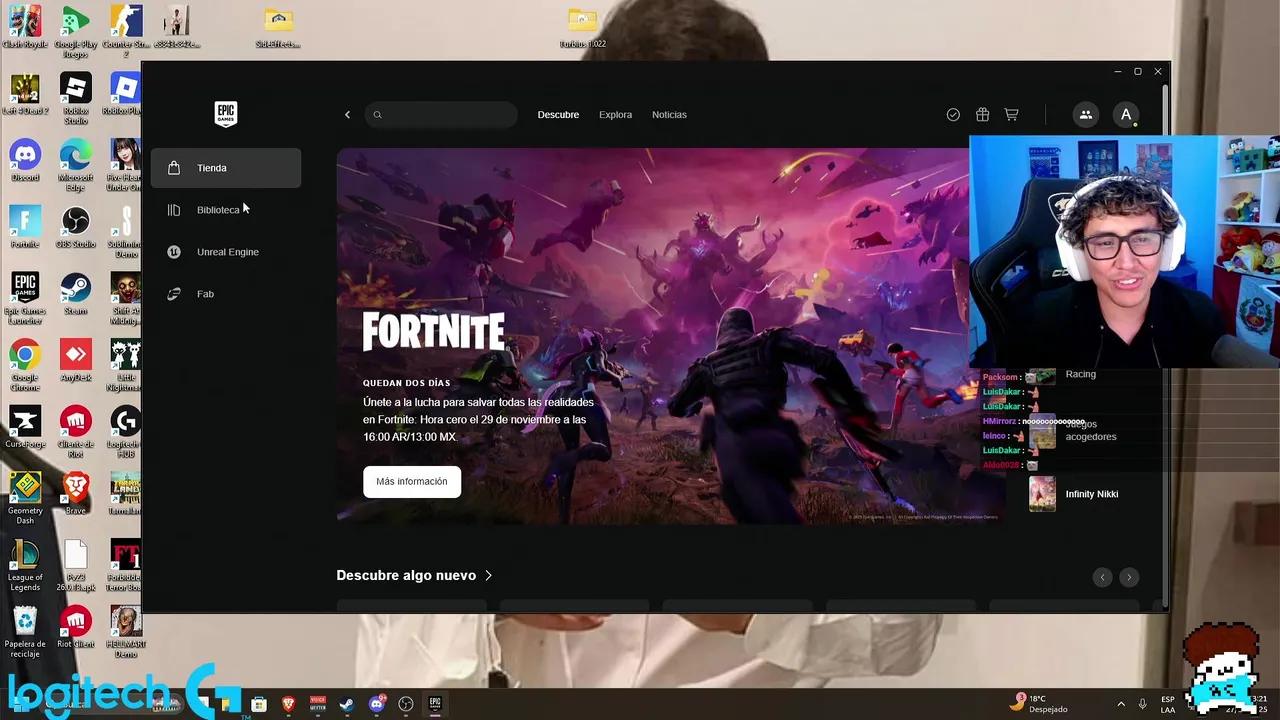Select the Discord desktop icon
This screenshot has width=1280, height=720.
tap(25, 160)
